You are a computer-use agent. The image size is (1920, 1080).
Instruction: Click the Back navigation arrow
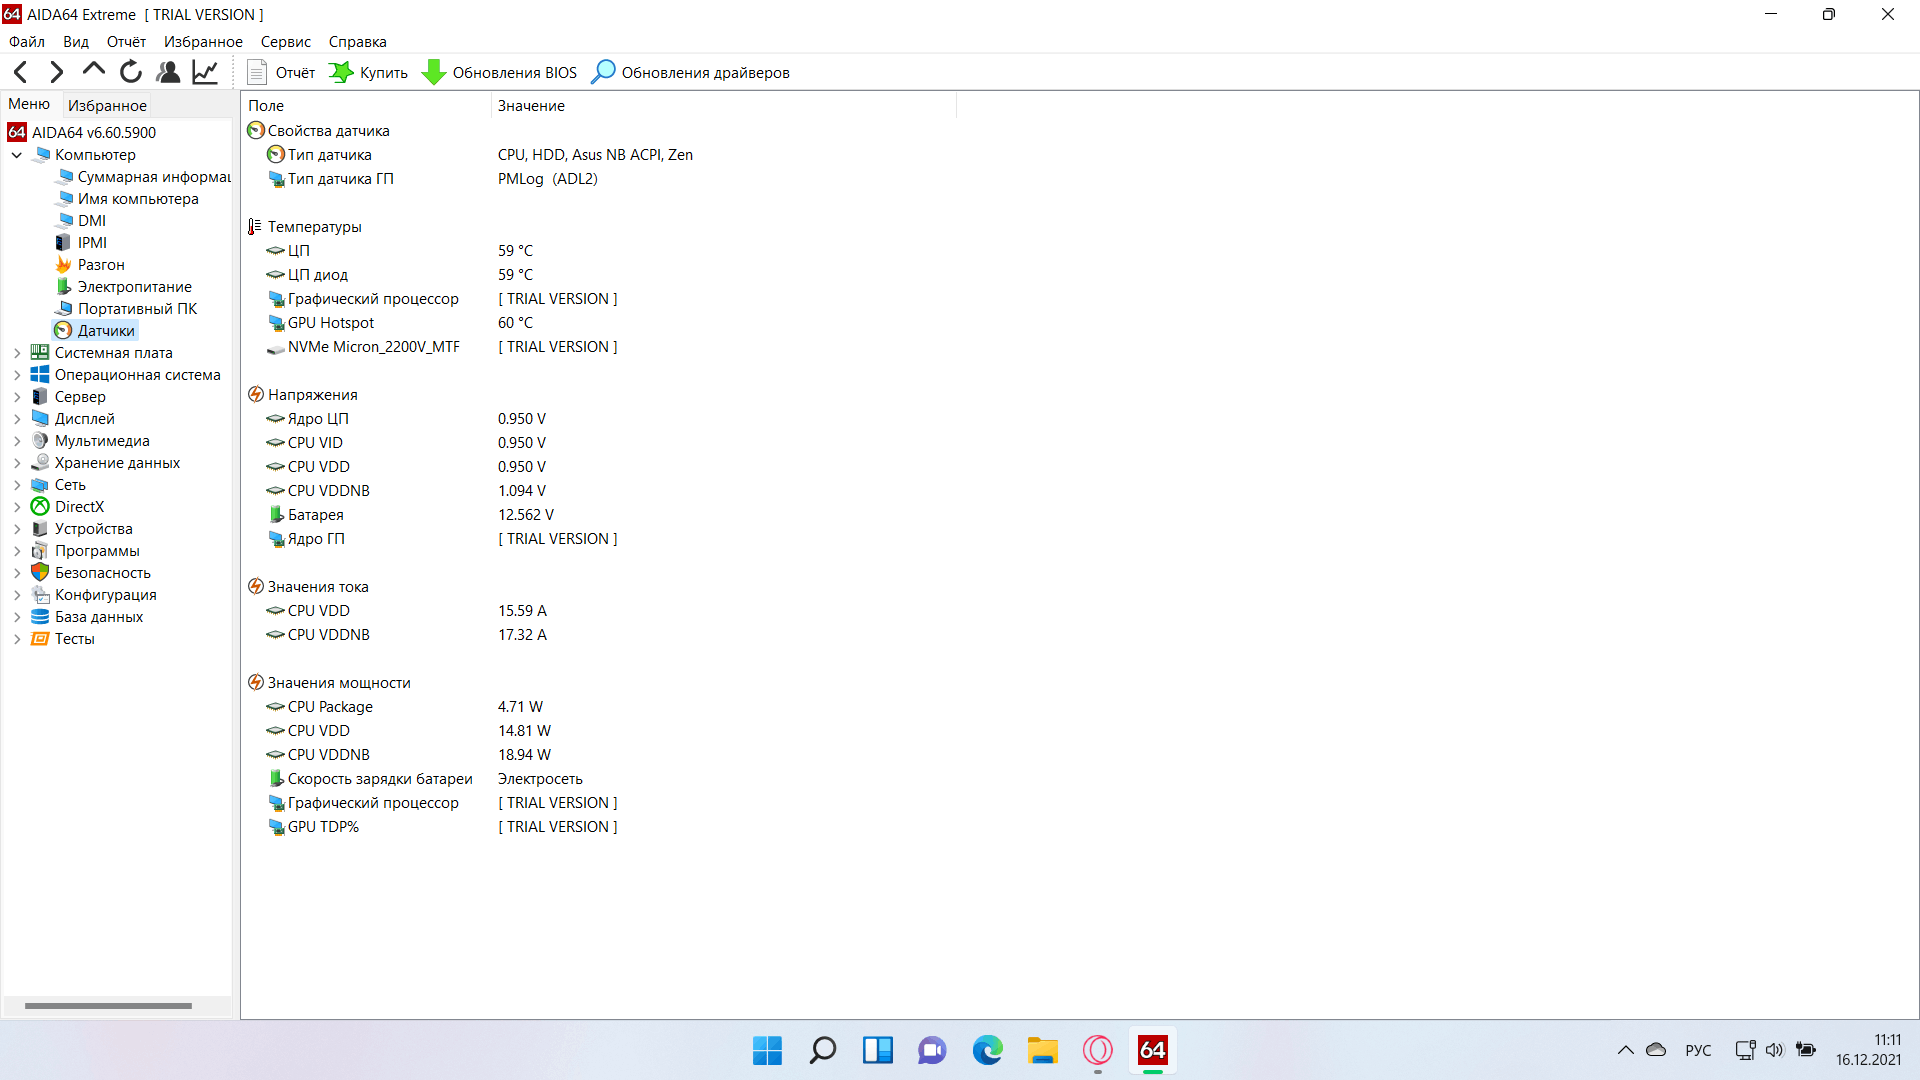tap(21, 72)
